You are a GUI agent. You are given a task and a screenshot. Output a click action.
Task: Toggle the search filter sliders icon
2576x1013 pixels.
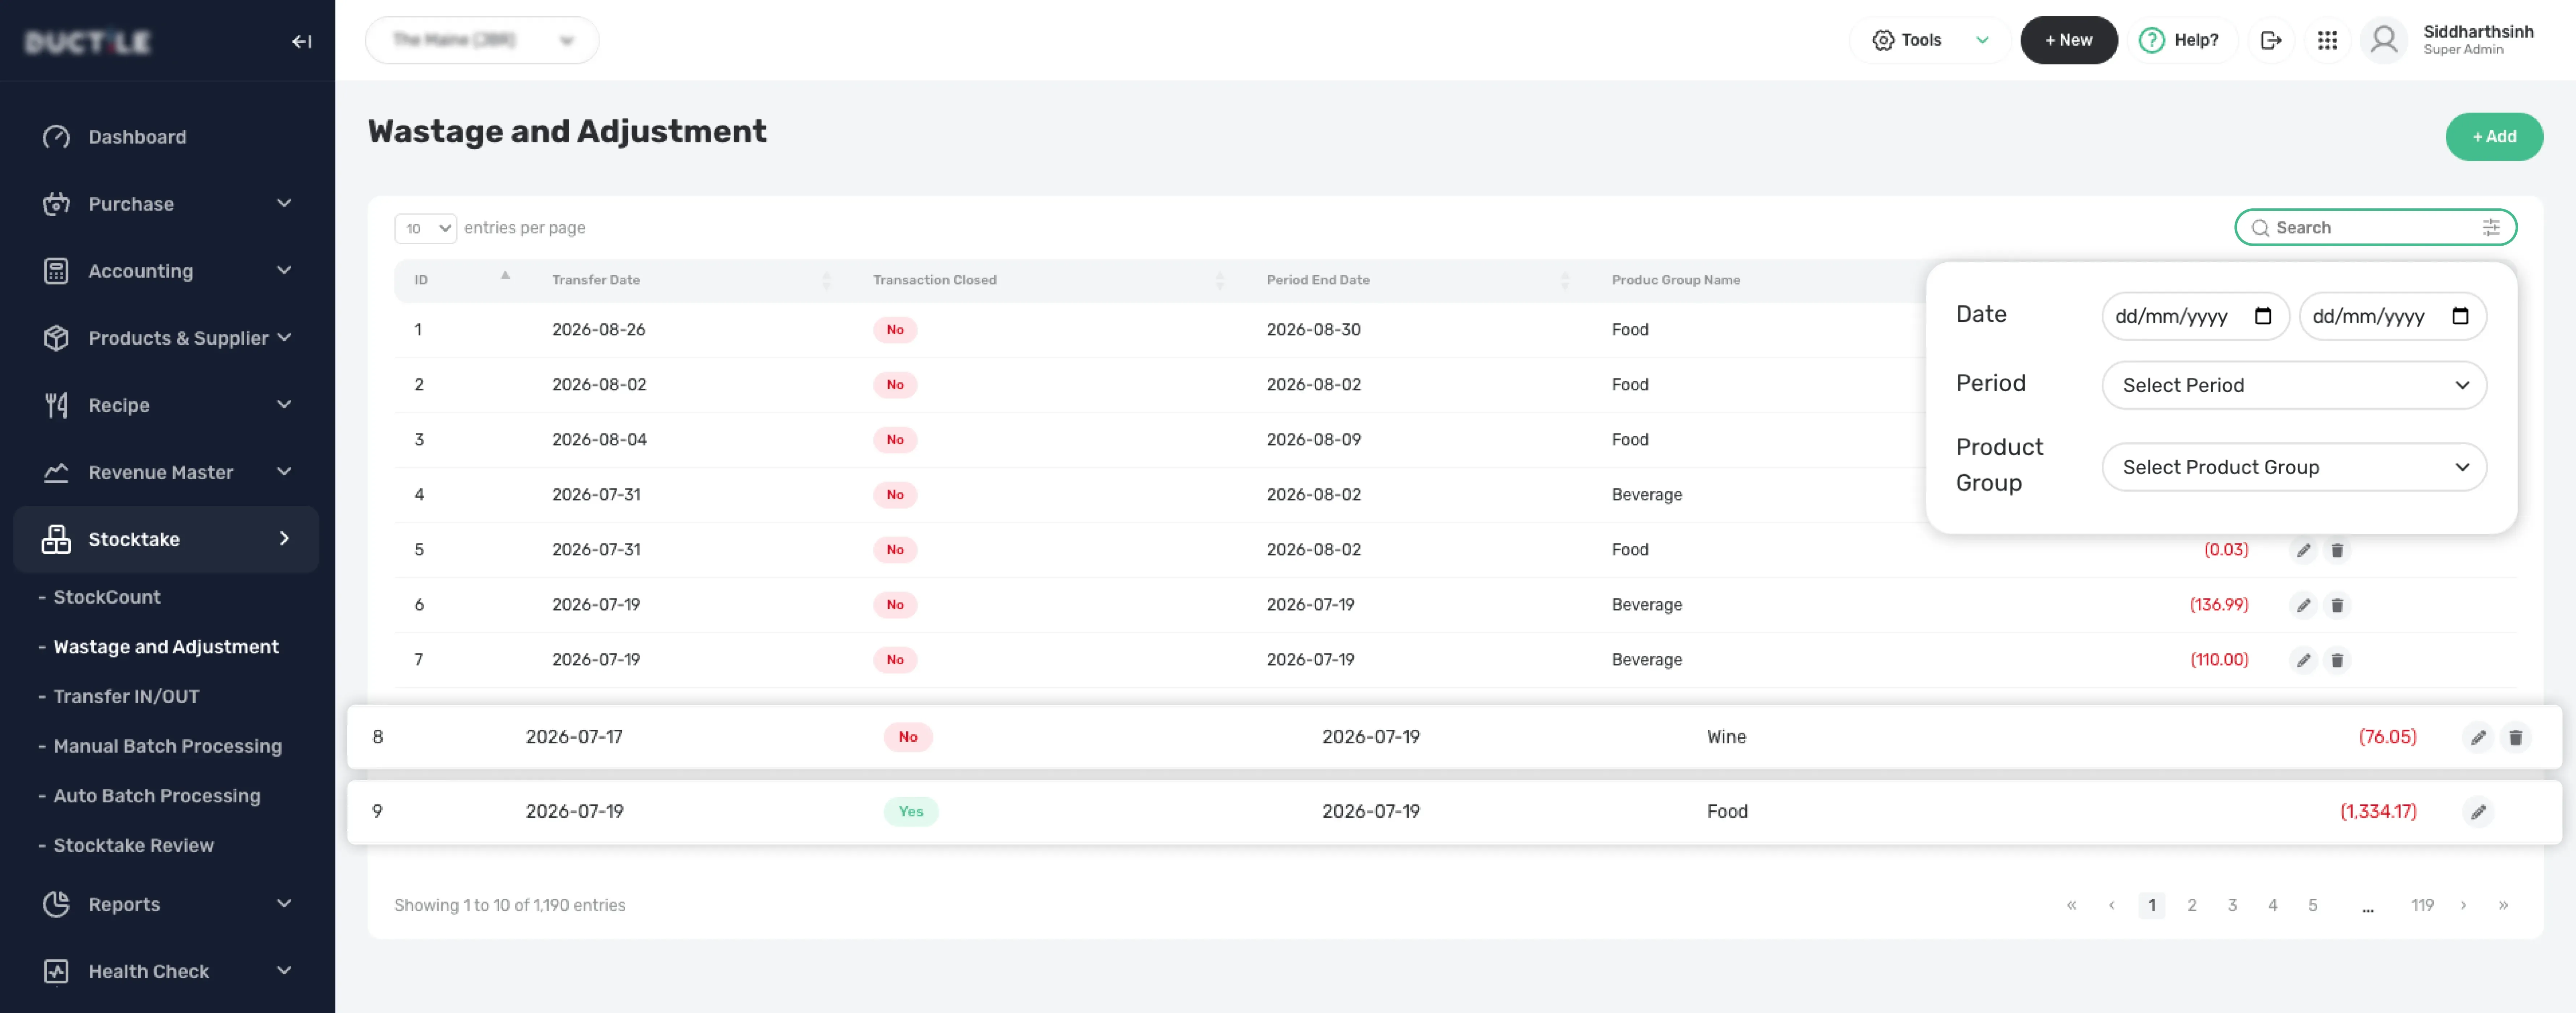click(2491, 228)
